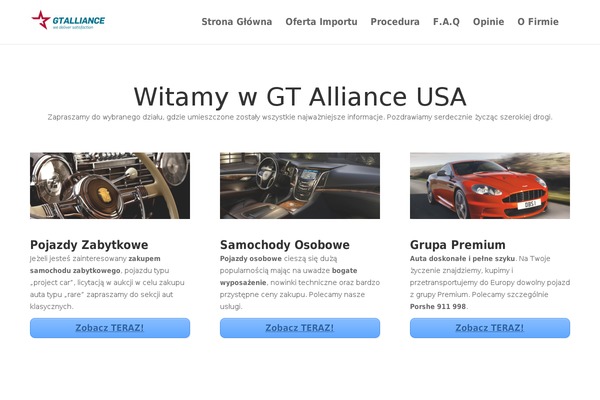The width and height of the screenshot is (600, 400).
Task: Click the GT Alliance star logo
Action: pos(68,20)
